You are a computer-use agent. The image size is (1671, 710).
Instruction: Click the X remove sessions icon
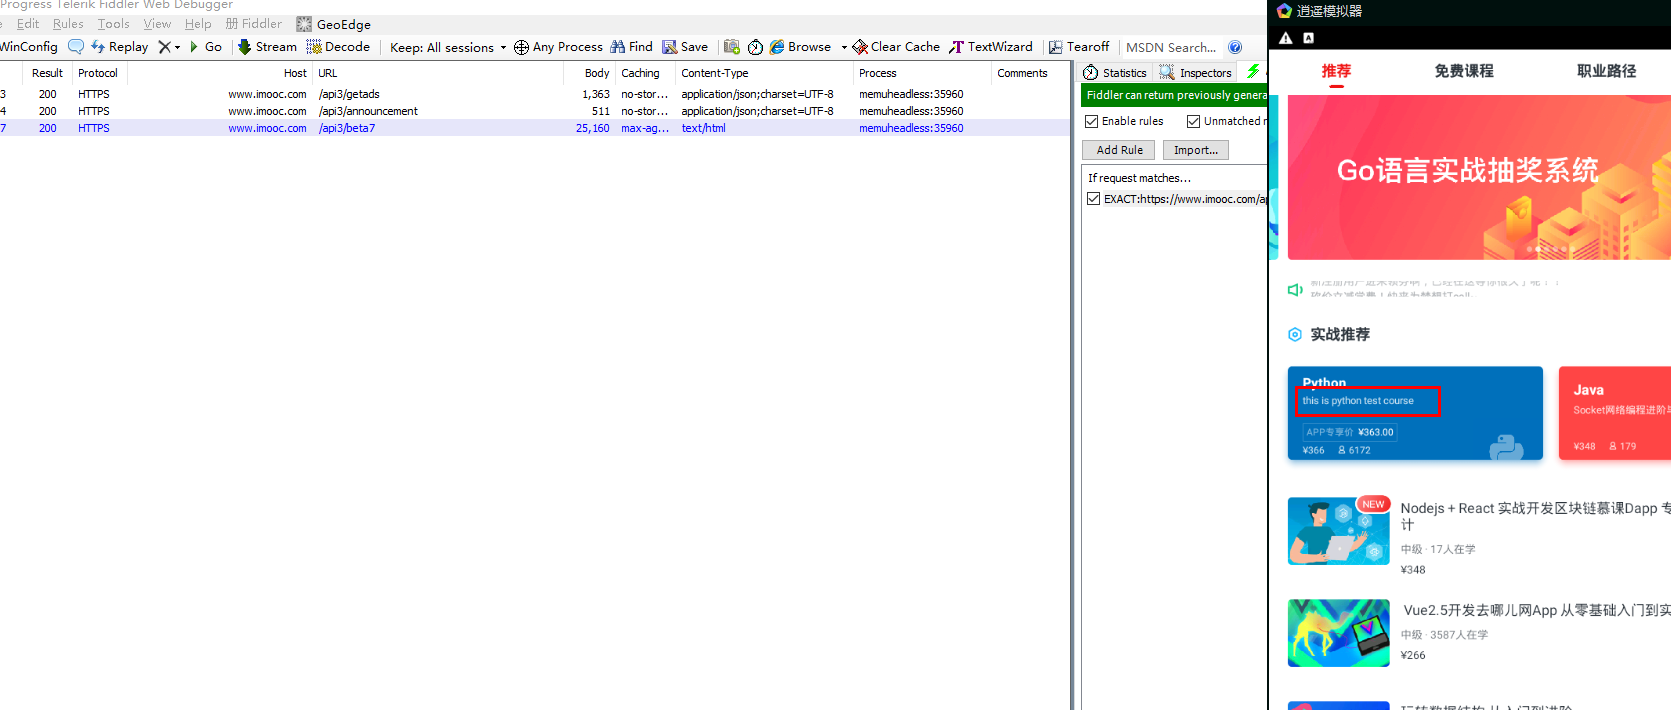point(165,47)
